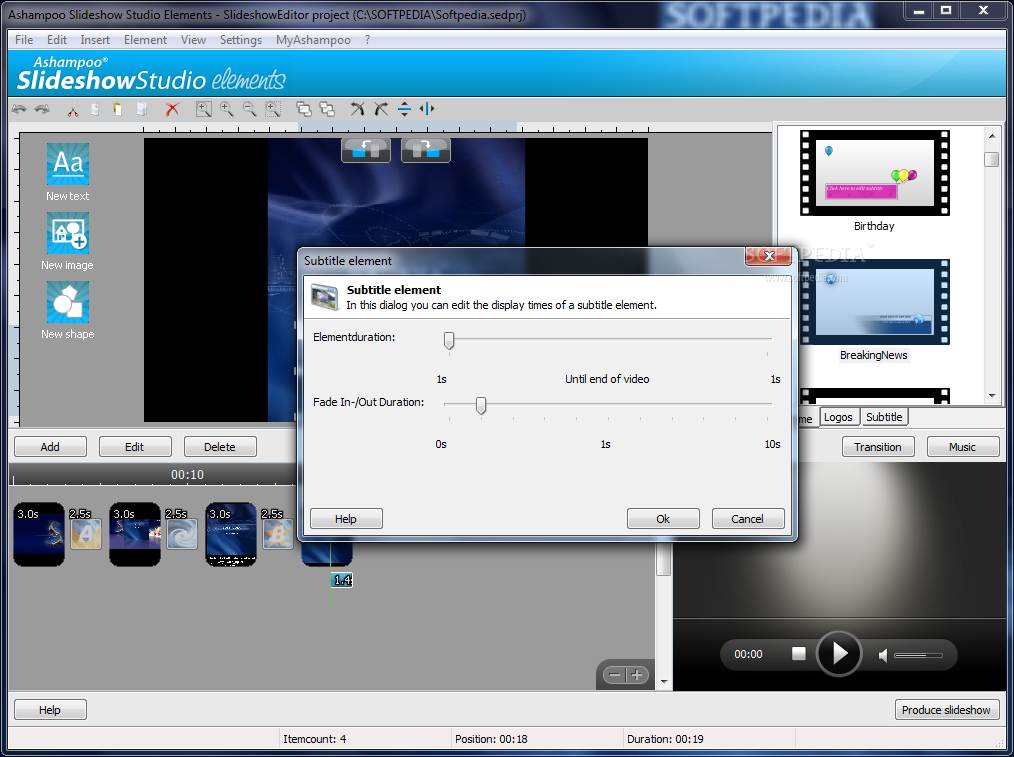Image resolution: width=1014 pixels, height=757 pixels.
Task: Click the timeline zoom in plus icon
Action: (x=637, y=675)
